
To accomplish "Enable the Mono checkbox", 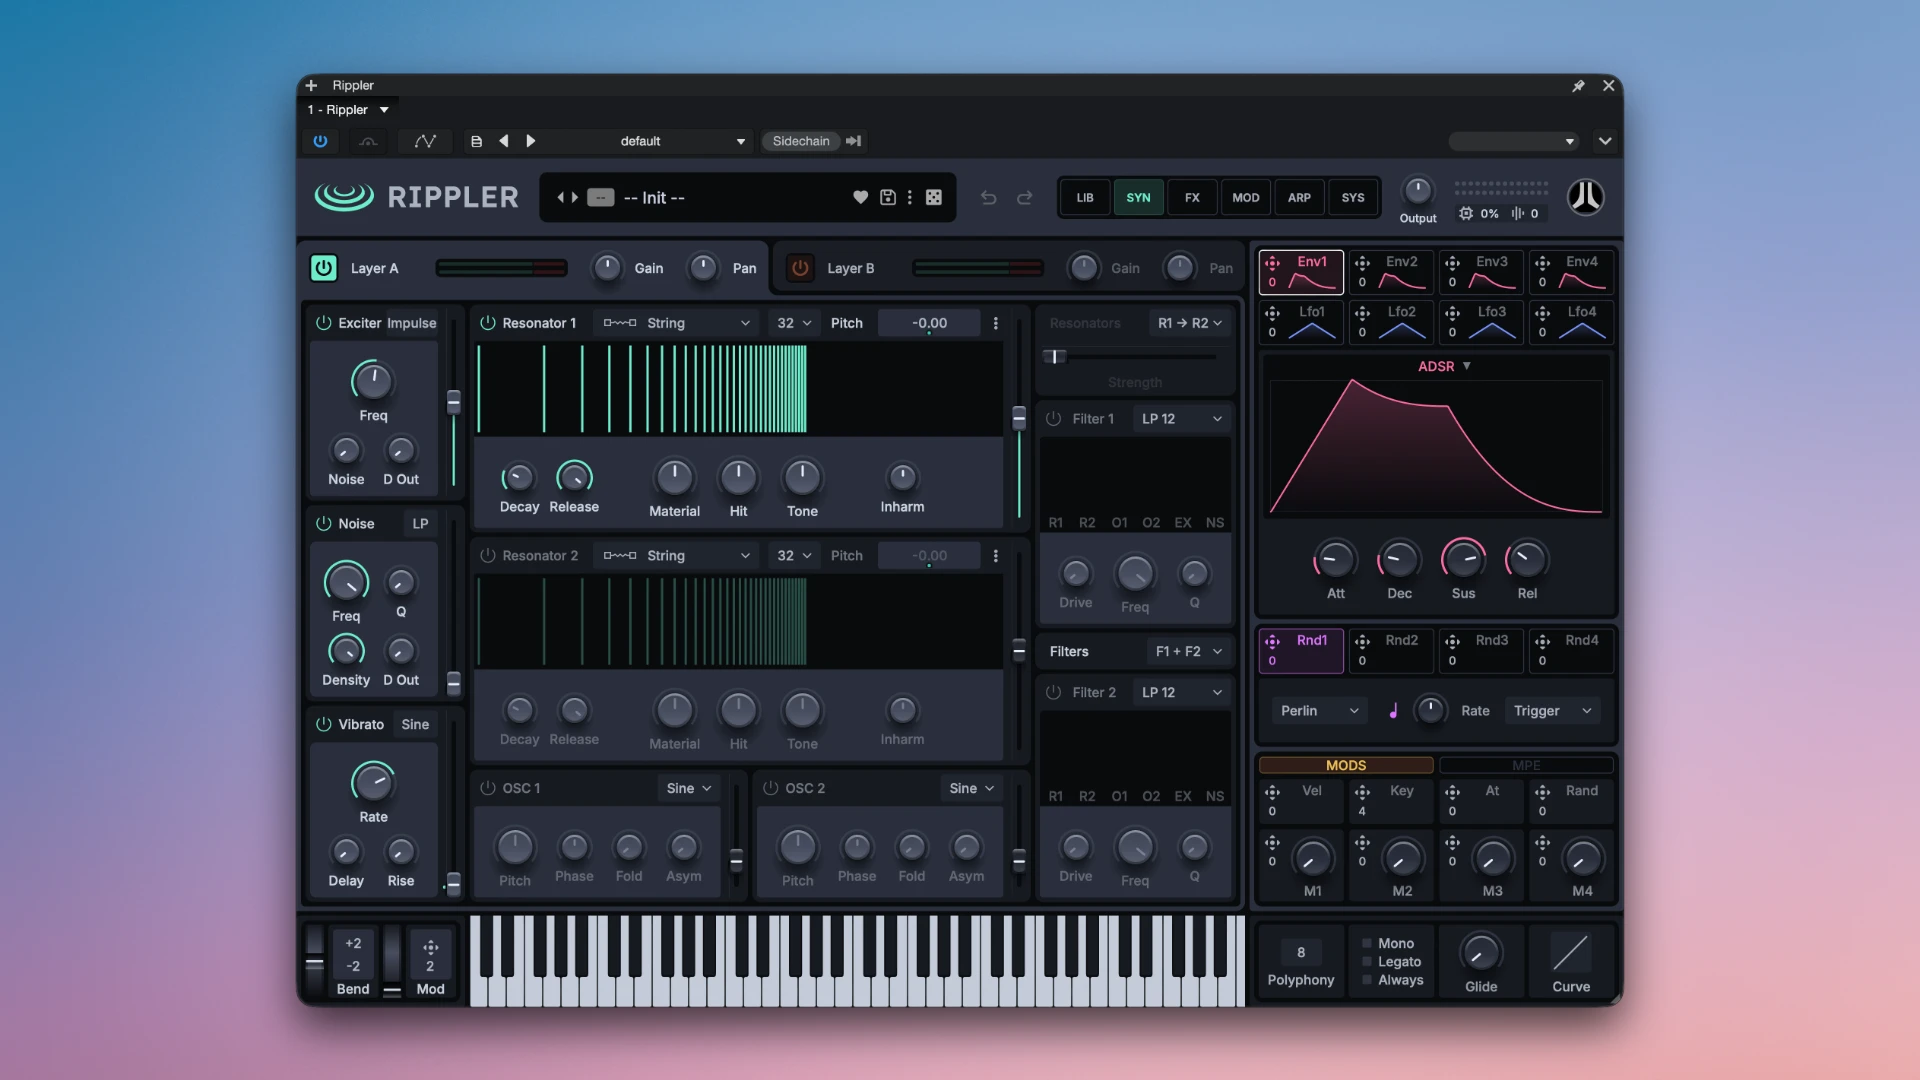I will (1367, 943).
